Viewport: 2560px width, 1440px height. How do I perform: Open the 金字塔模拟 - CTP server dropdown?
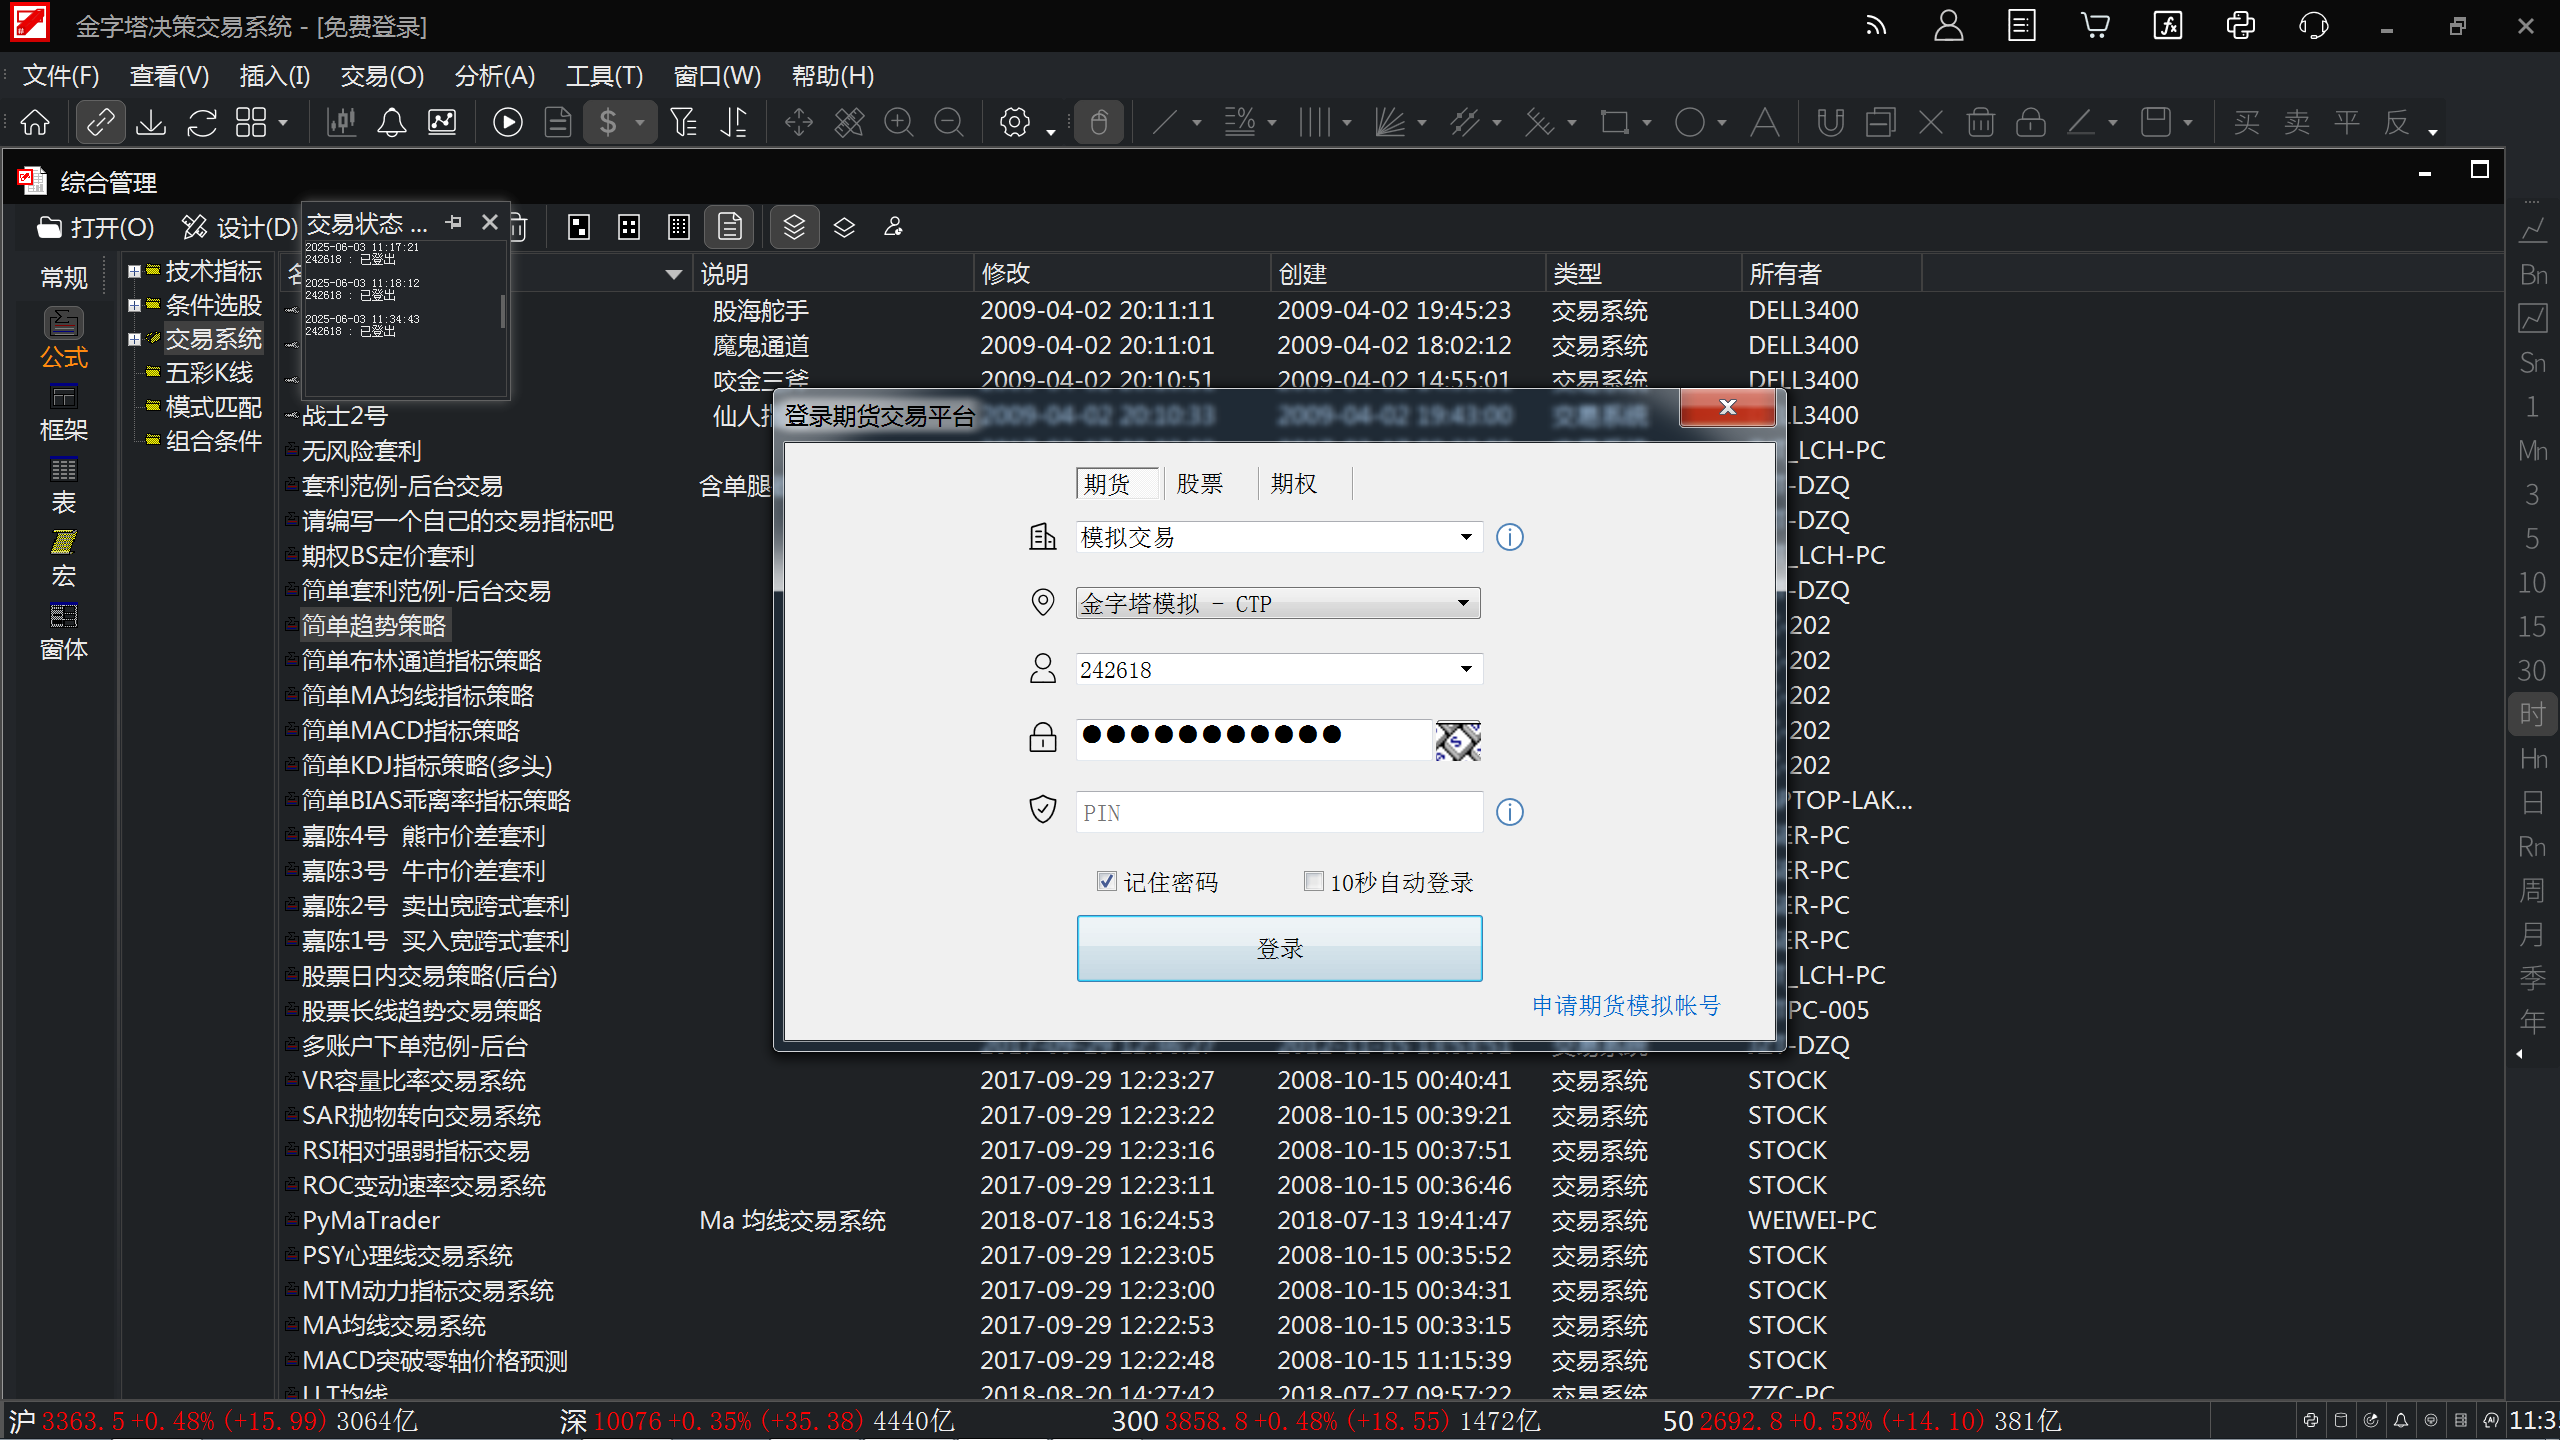1463,603
